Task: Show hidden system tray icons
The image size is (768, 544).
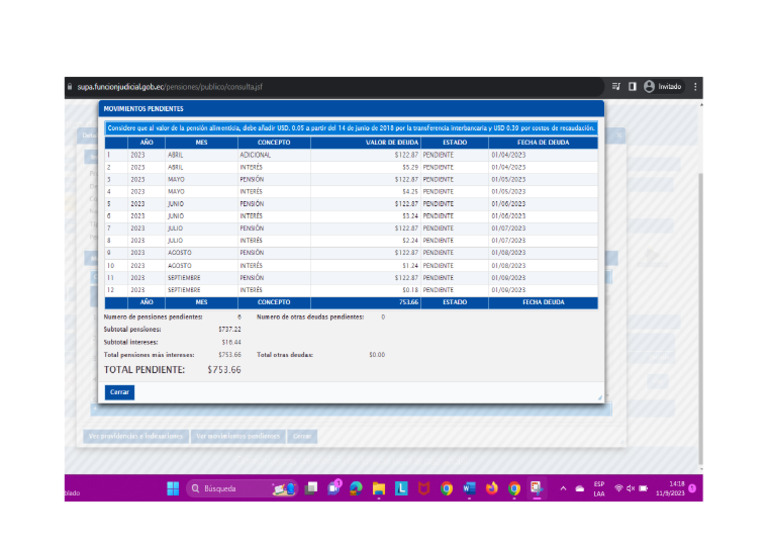Action: (x=562, y=488)
